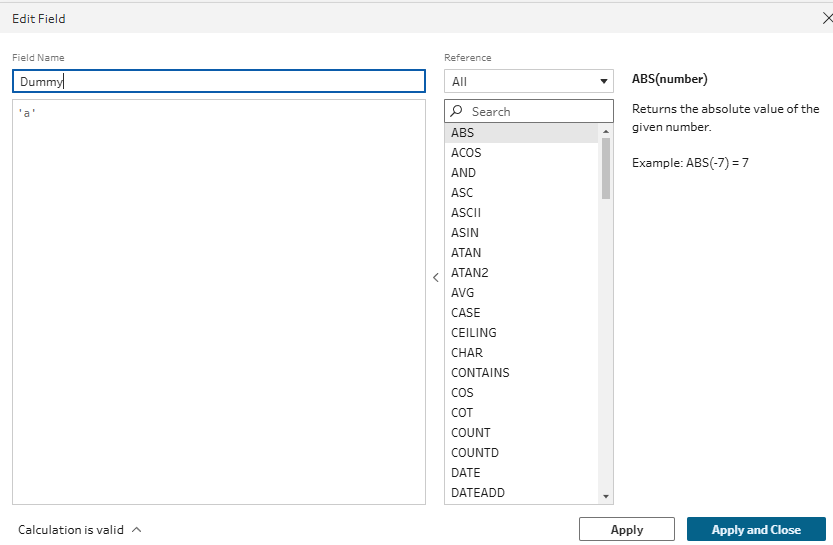Click the Apply button
Screen dimensions: 833x545
tap(626, 530)
